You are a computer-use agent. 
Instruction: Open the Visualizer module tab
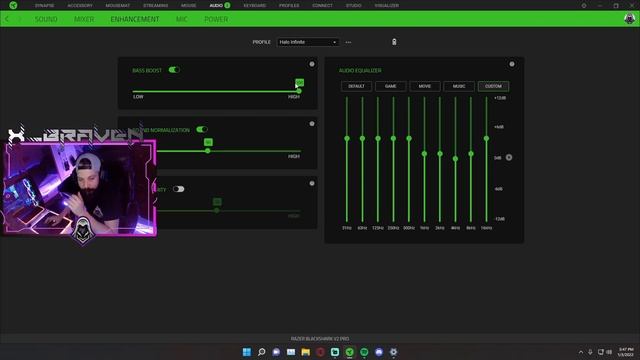click(387, 6)
